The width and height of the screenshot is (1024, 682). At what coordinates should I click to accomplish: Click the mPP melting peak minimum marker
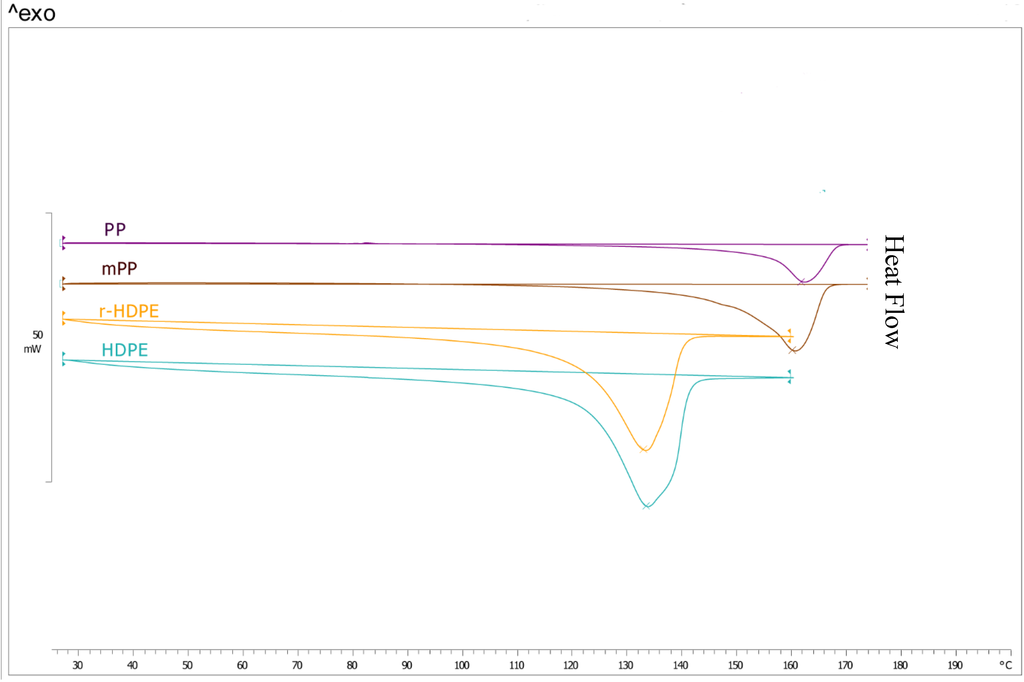pyautogui.click(x=793, y=351)
